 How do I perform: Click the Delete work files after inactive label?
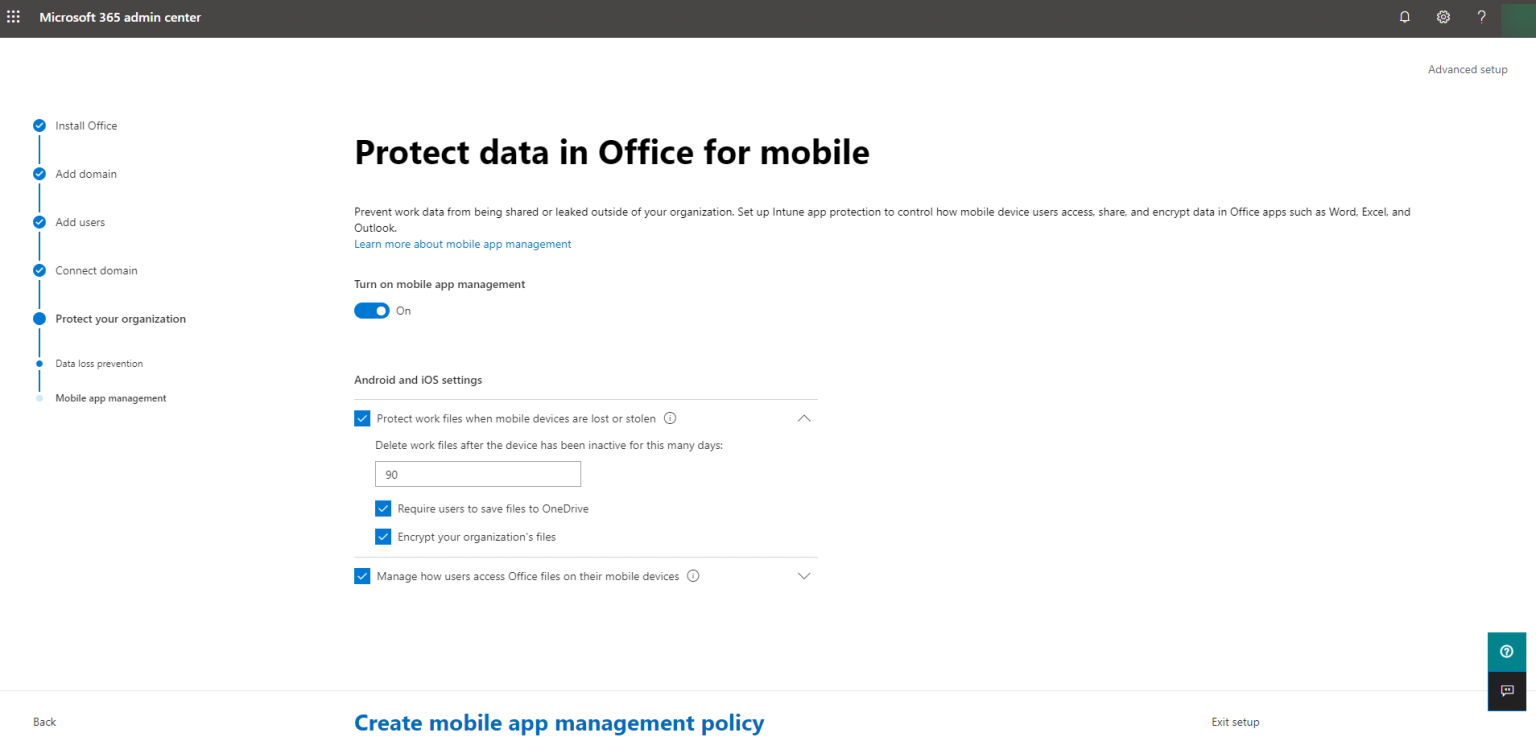[549, 445]
